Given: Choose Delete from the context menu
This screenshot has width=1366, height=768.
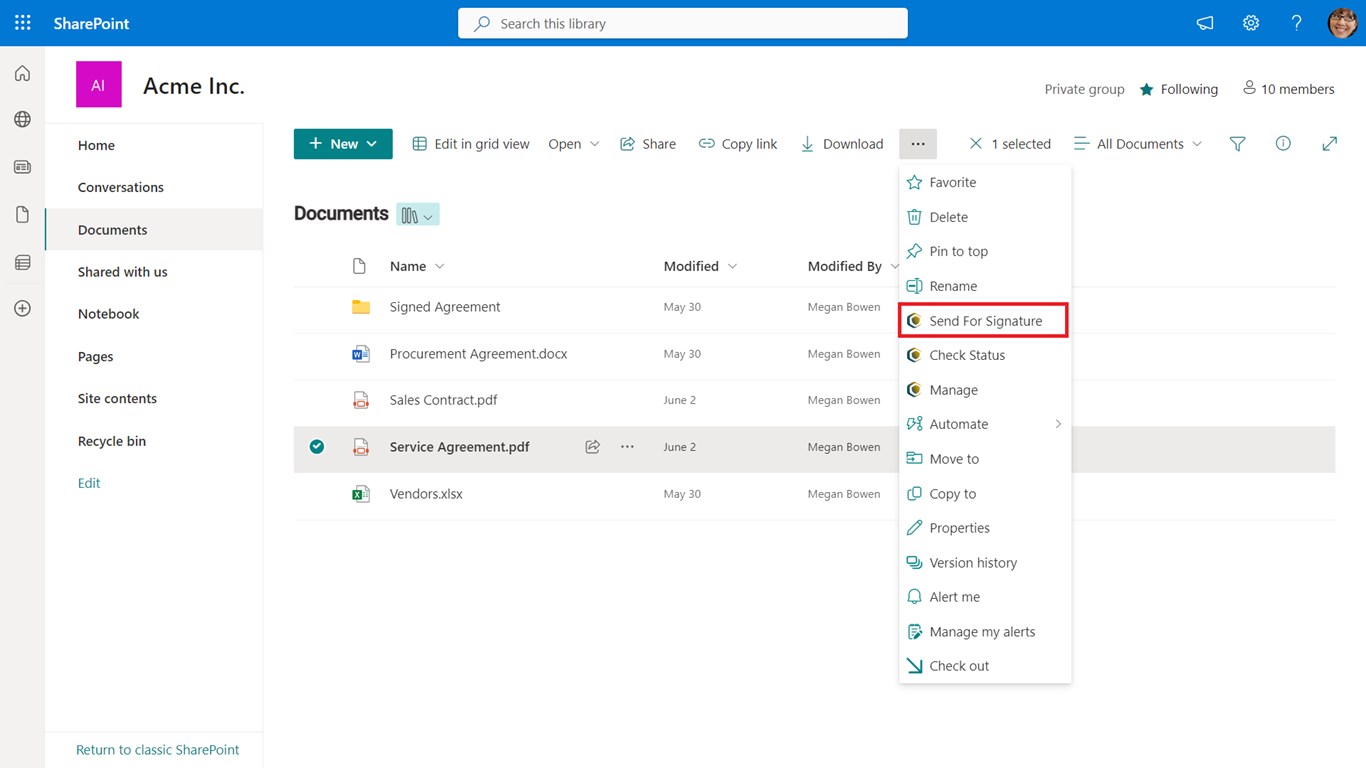Looking at the screenshot, I should click(x=985, y=217).
